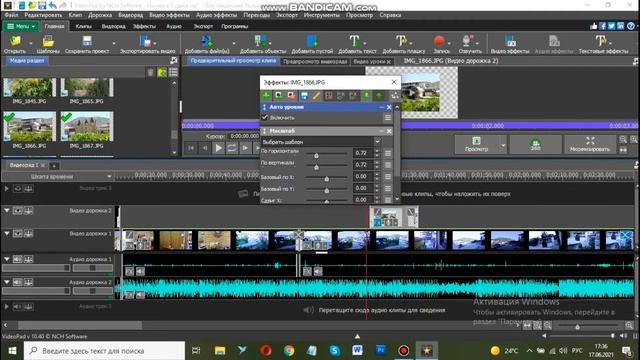Mute Audio Track 1

click(18, 259)
